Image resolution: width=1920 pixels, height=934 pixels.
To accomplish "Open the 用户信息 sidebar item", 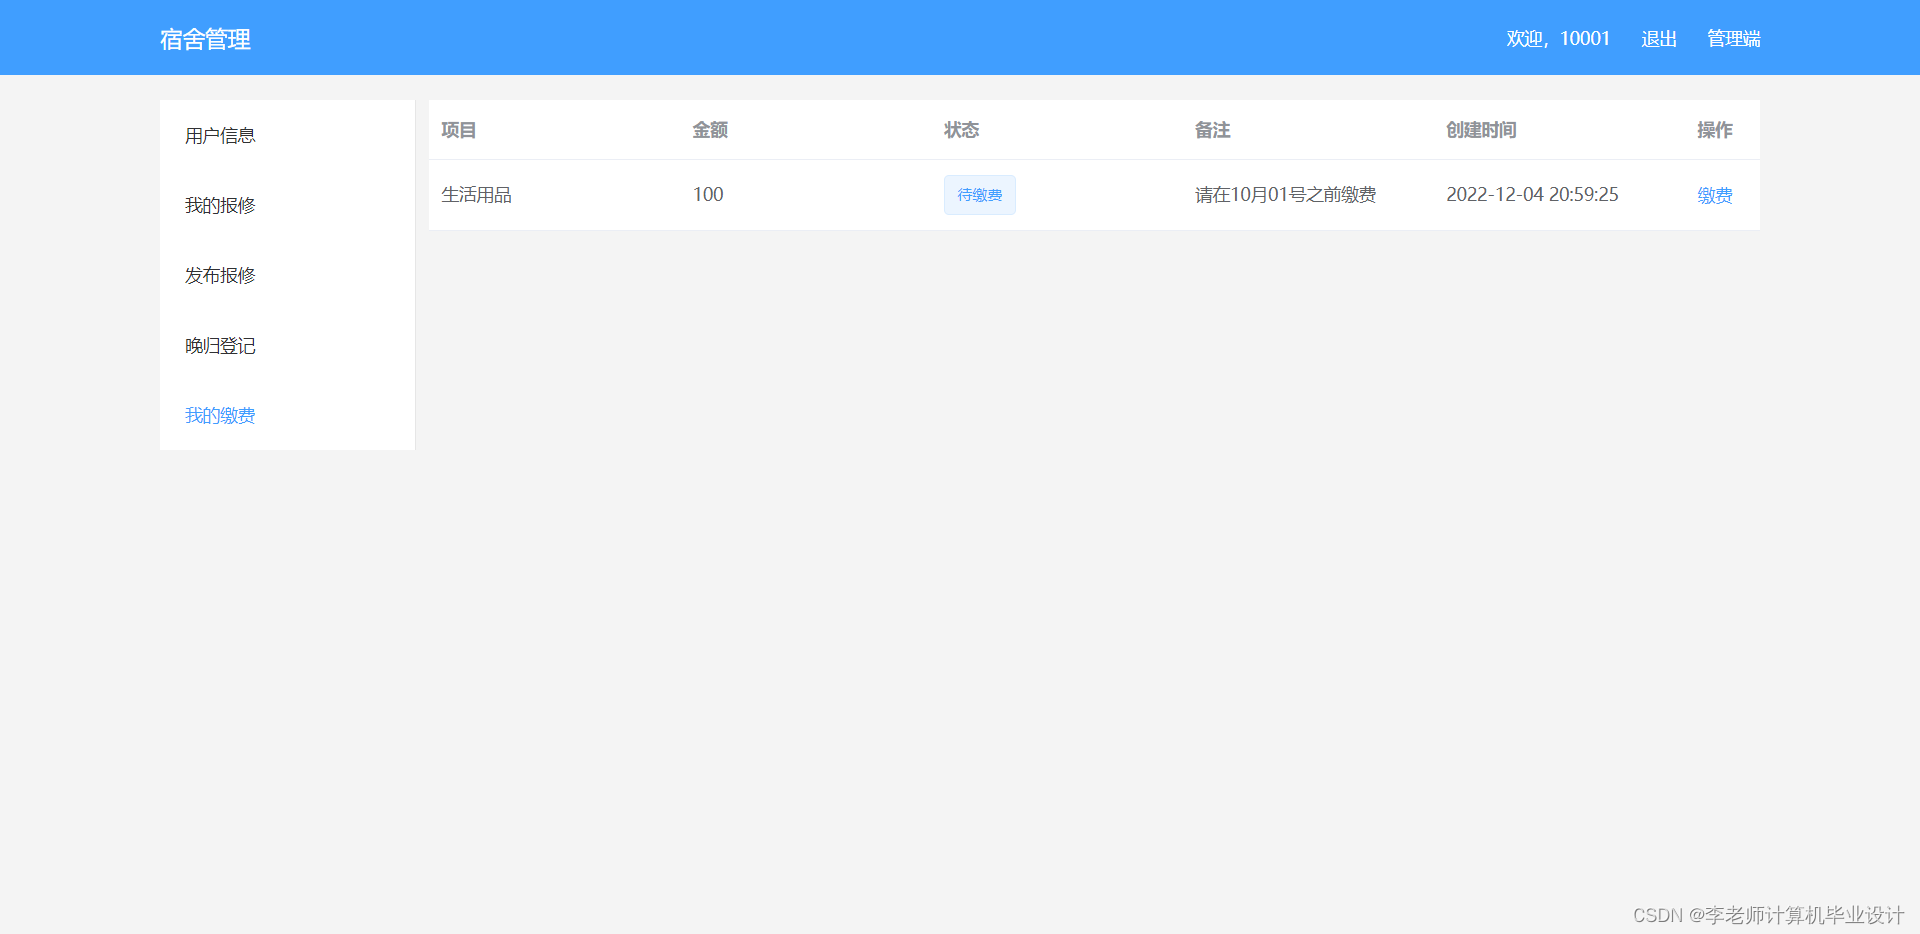I will pos(219,135).
